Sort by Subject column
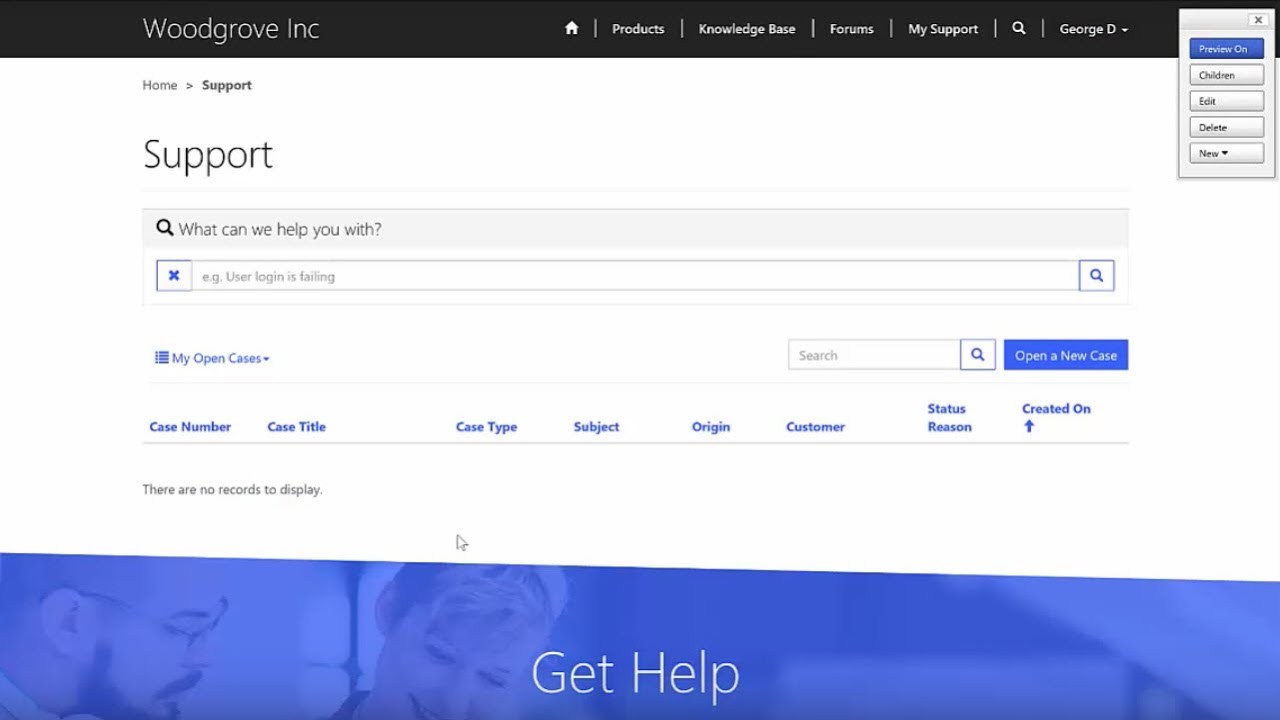 (597, 427)
